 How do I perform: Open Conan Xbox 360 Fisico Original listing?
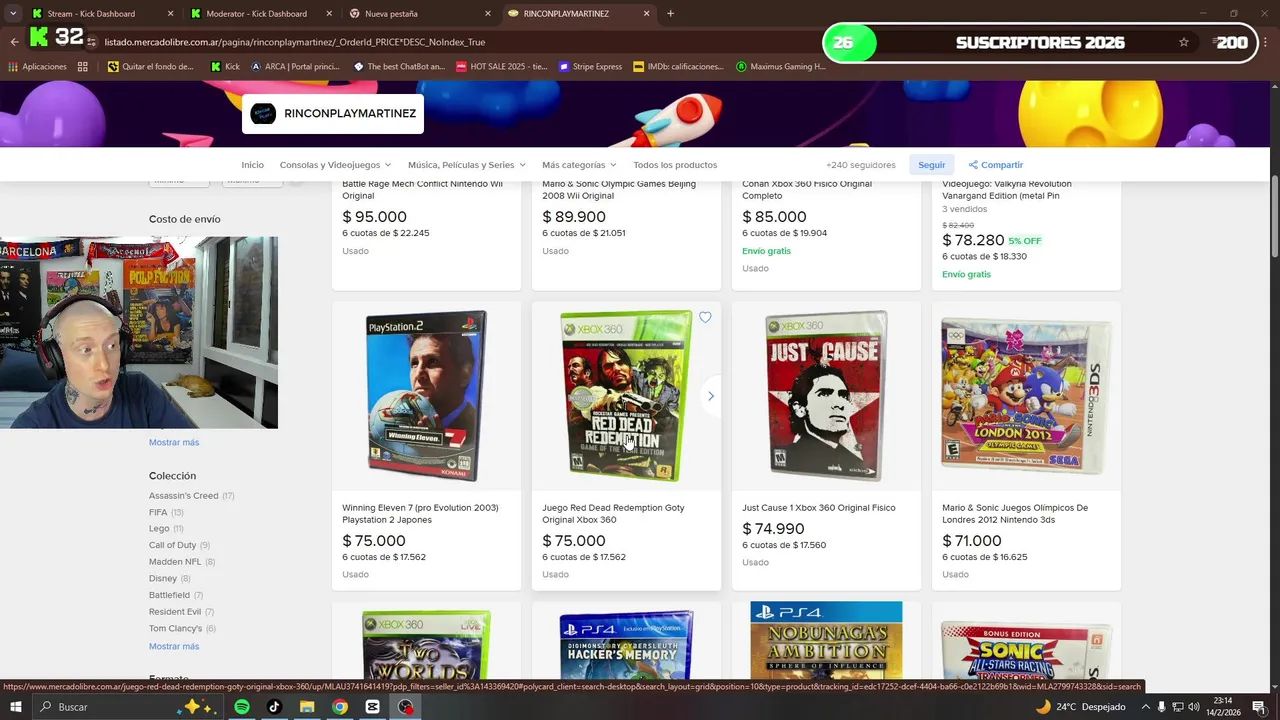click(807, 189)
